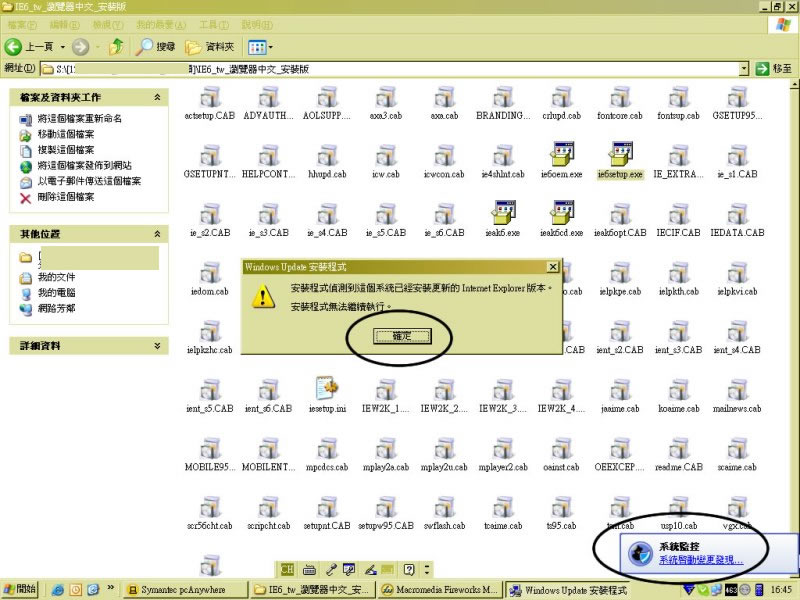Click 將這個檔案重新命名 link

(x=80, y=118)
